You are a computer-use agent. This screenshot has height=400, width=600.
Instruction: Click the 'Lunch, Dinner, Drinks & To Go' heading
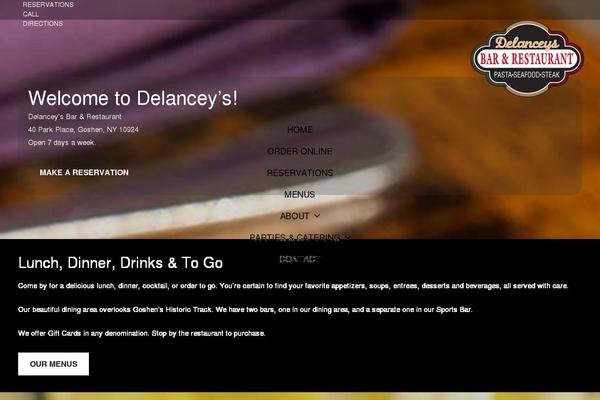click(x=121, y=263)
